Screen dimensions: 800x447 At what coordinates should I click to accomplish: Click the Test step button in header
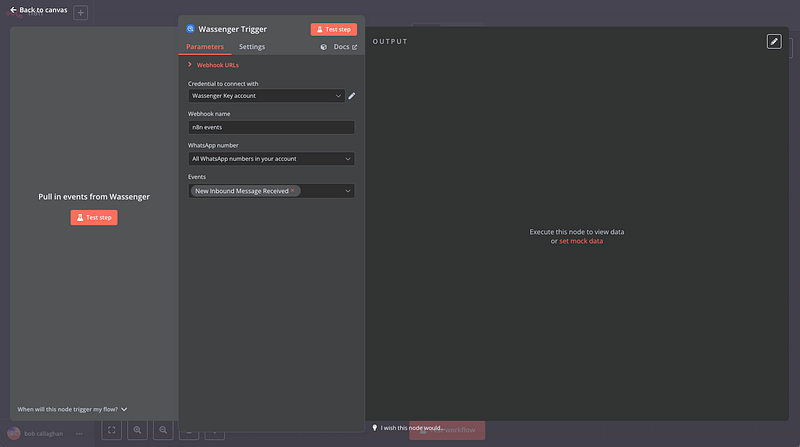tap(333, 30)
